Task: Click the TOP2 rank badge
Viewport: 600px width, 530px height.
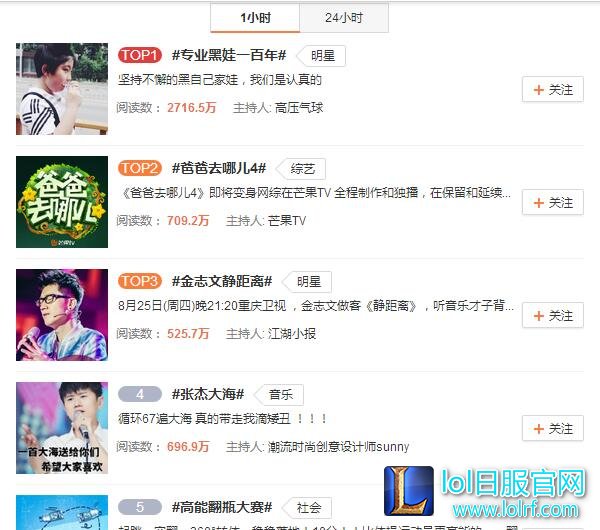Action: click(140, 168)
